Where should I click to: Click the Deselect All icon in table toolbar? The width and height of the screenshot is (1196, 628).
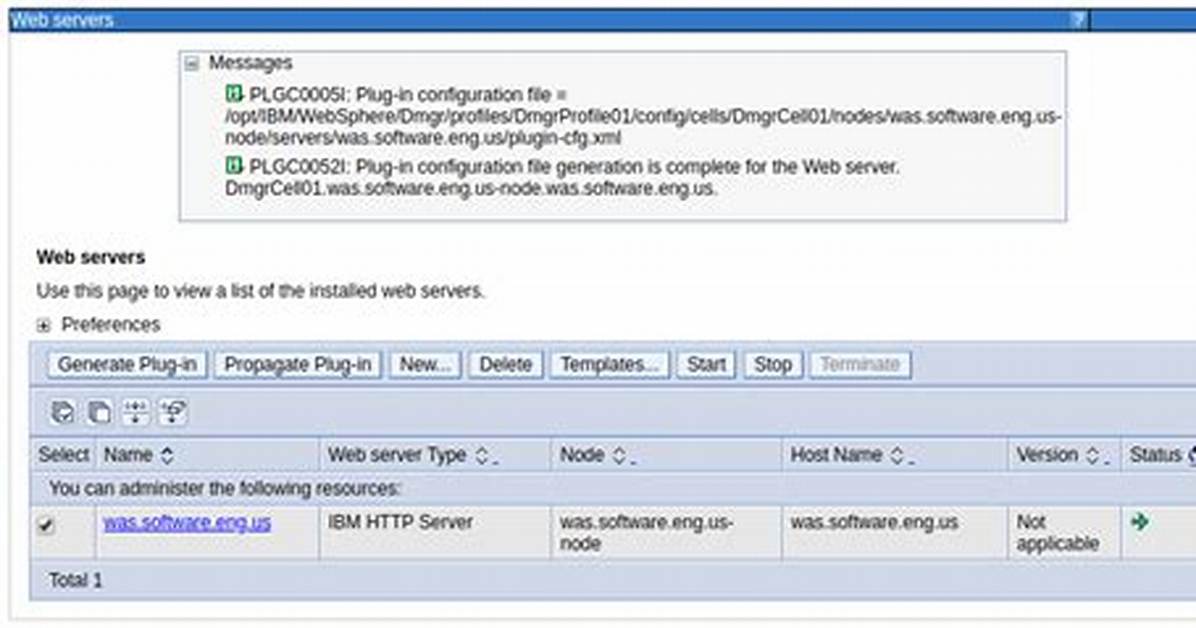pos(99,412)
